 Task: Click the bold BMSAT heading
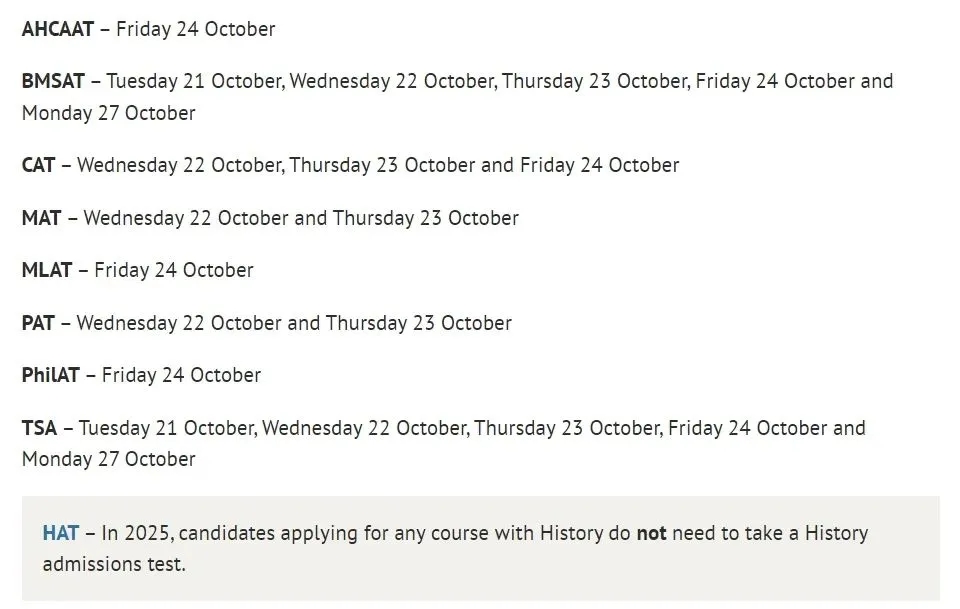coord(54,81)
